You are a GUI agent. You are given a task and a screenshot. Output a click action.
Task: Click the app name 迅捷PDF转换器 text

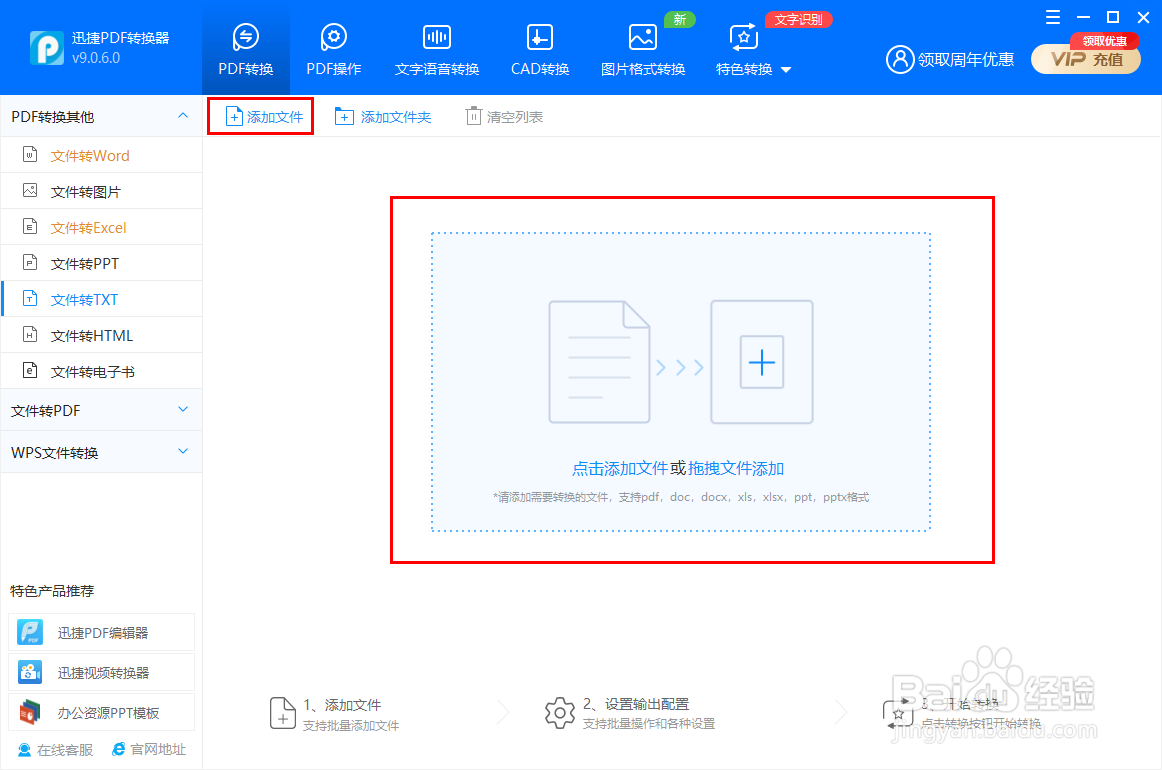[121, 38]
